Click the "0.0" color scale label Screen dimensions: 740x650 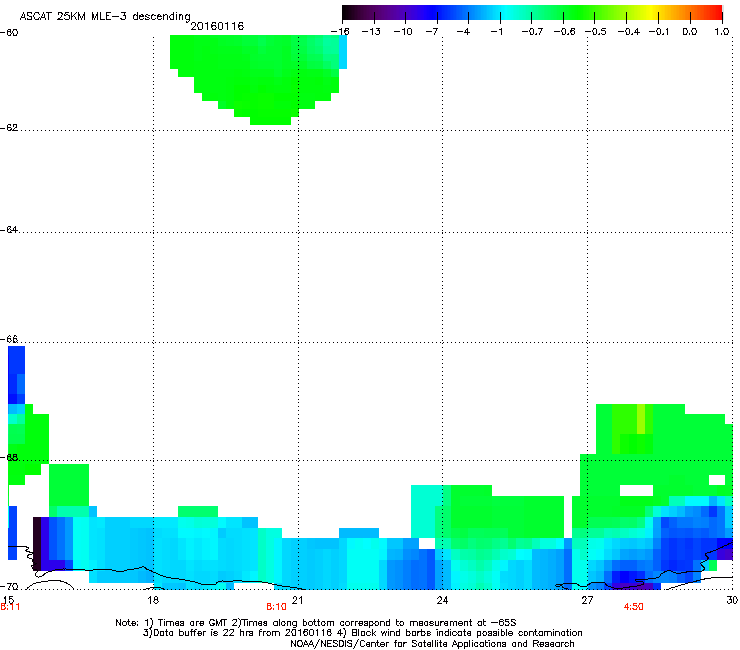point(690,32)
